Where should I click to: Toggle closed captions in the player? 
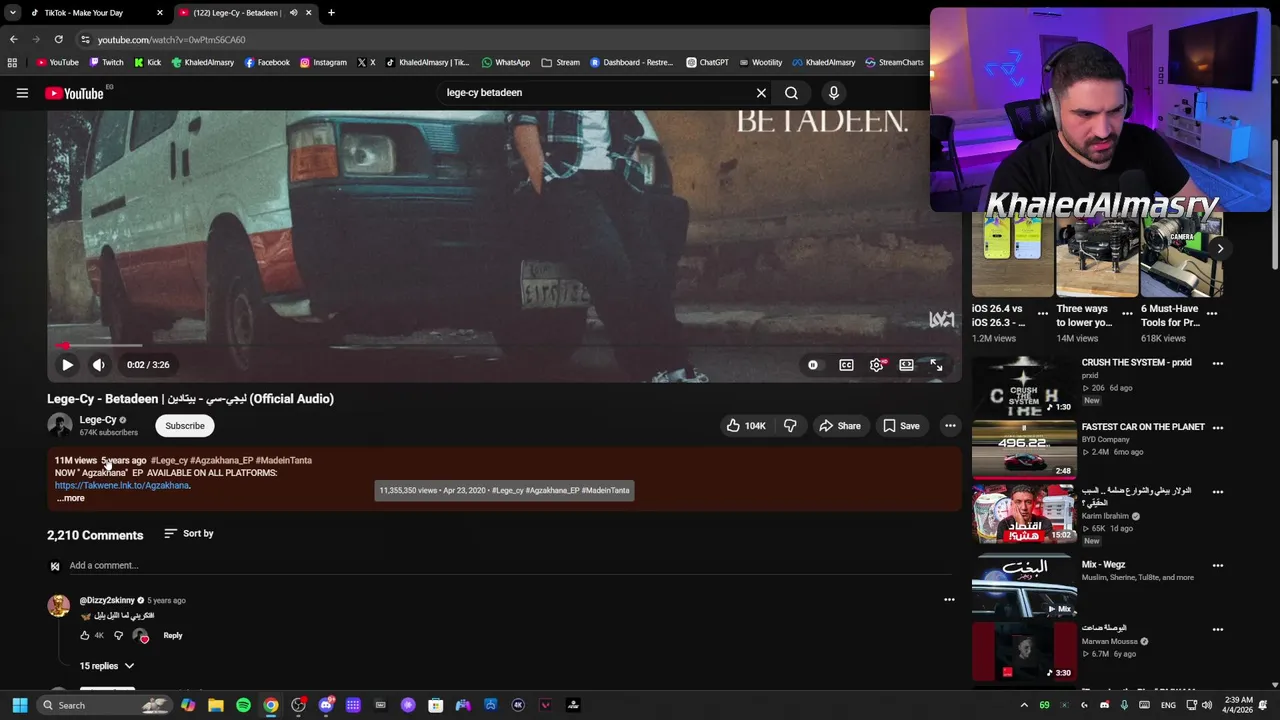pos(846,365)
